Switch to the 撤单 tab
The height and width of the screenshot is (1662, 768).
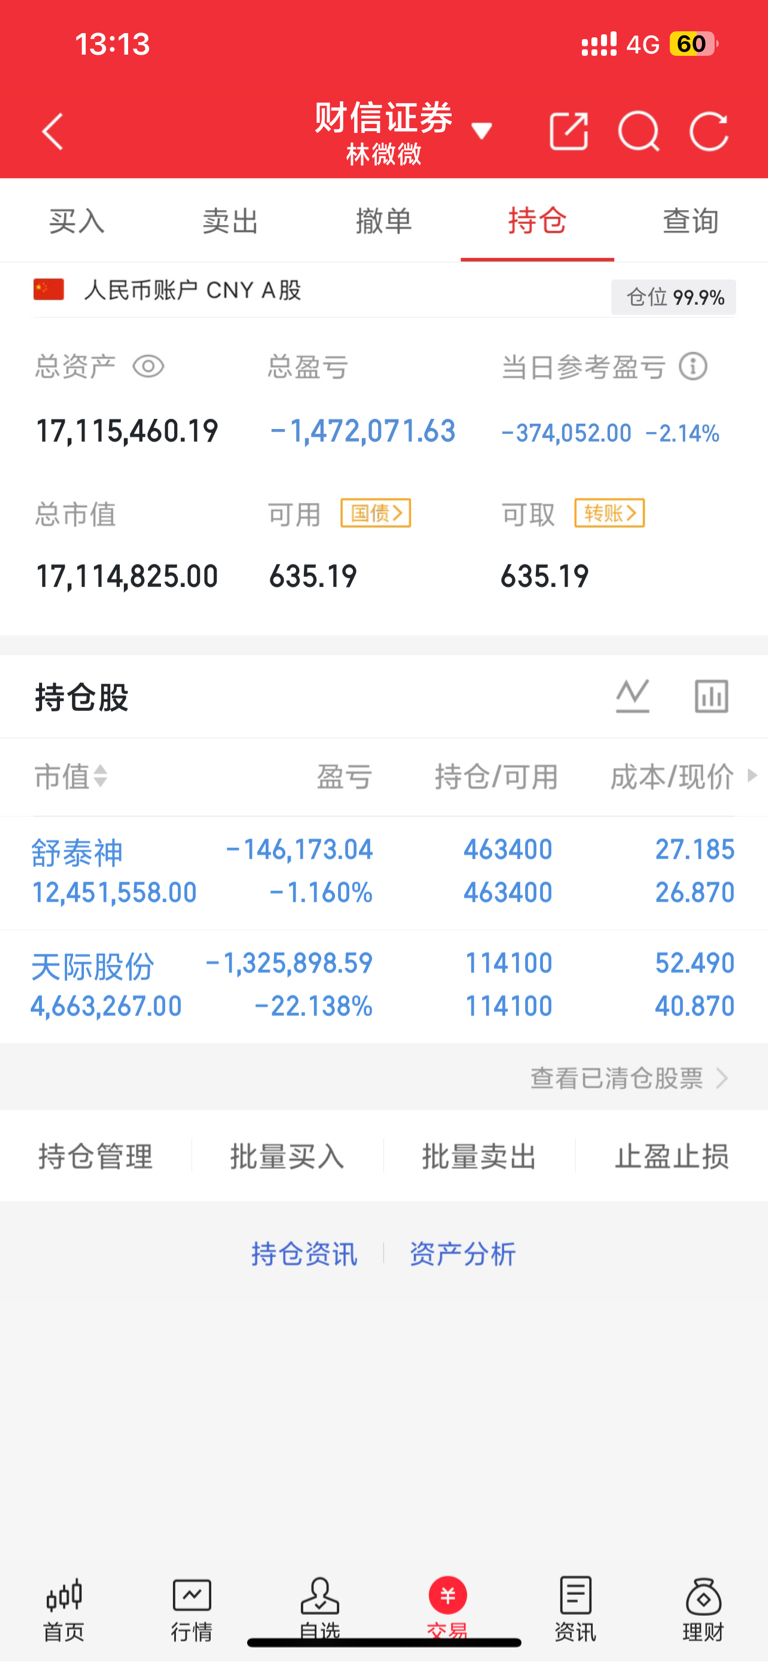pos(384,221)
